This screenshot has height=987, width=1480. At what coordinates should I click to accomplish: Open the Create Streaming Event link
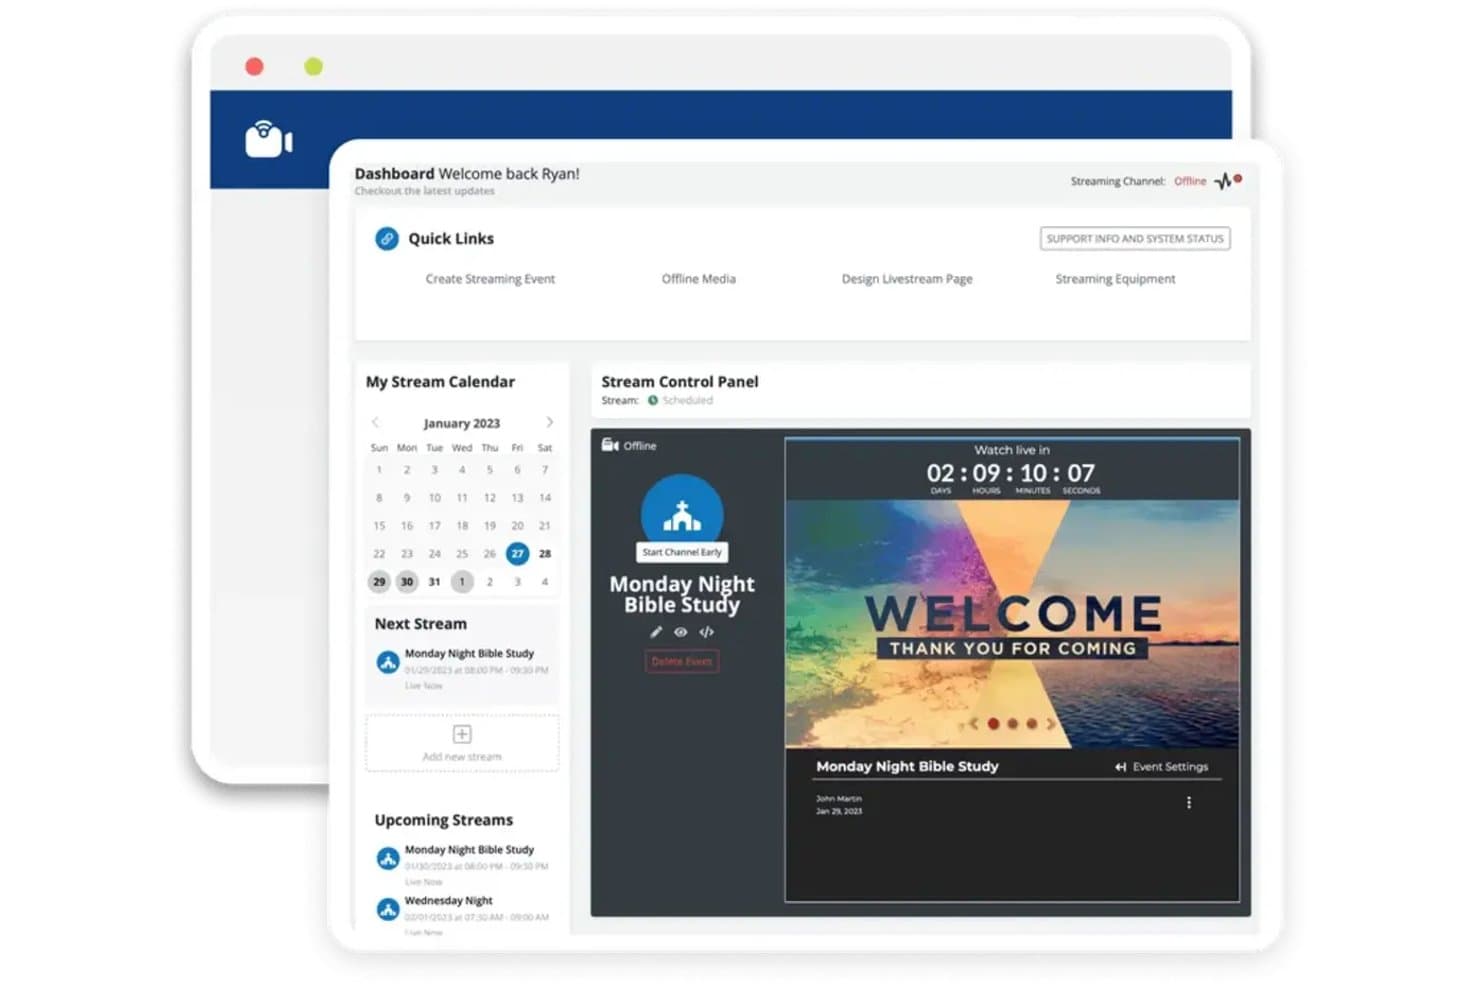(490, 279)
